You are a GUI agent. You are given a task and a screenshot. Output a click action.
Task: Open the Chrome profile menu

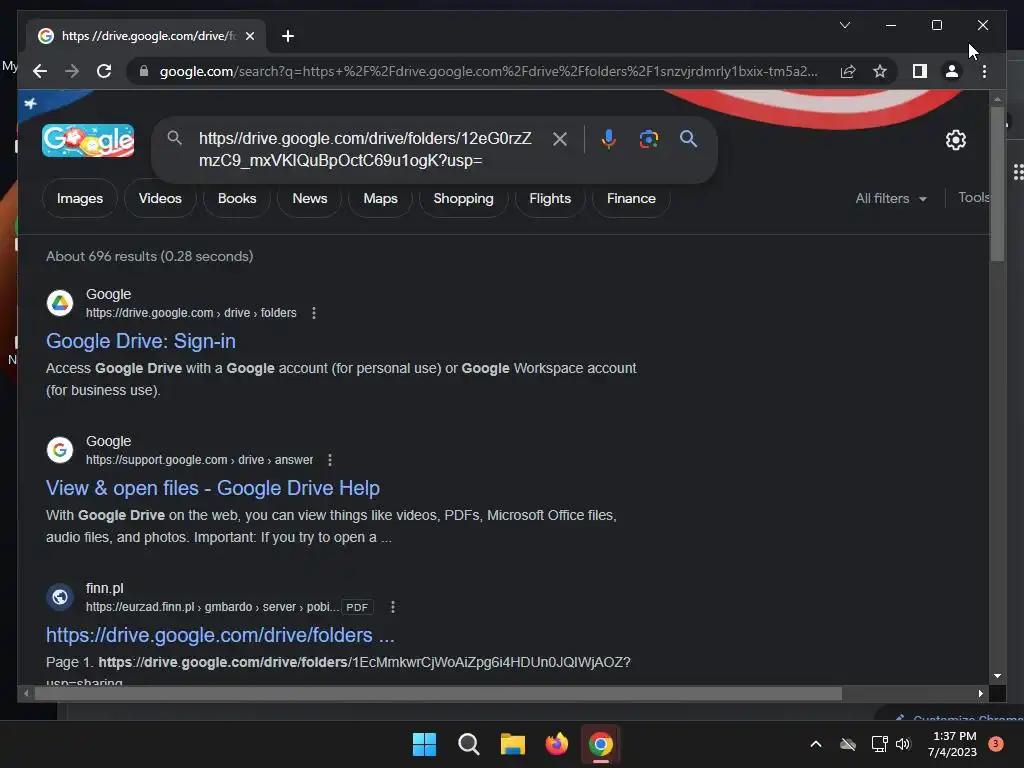point(952,71)
